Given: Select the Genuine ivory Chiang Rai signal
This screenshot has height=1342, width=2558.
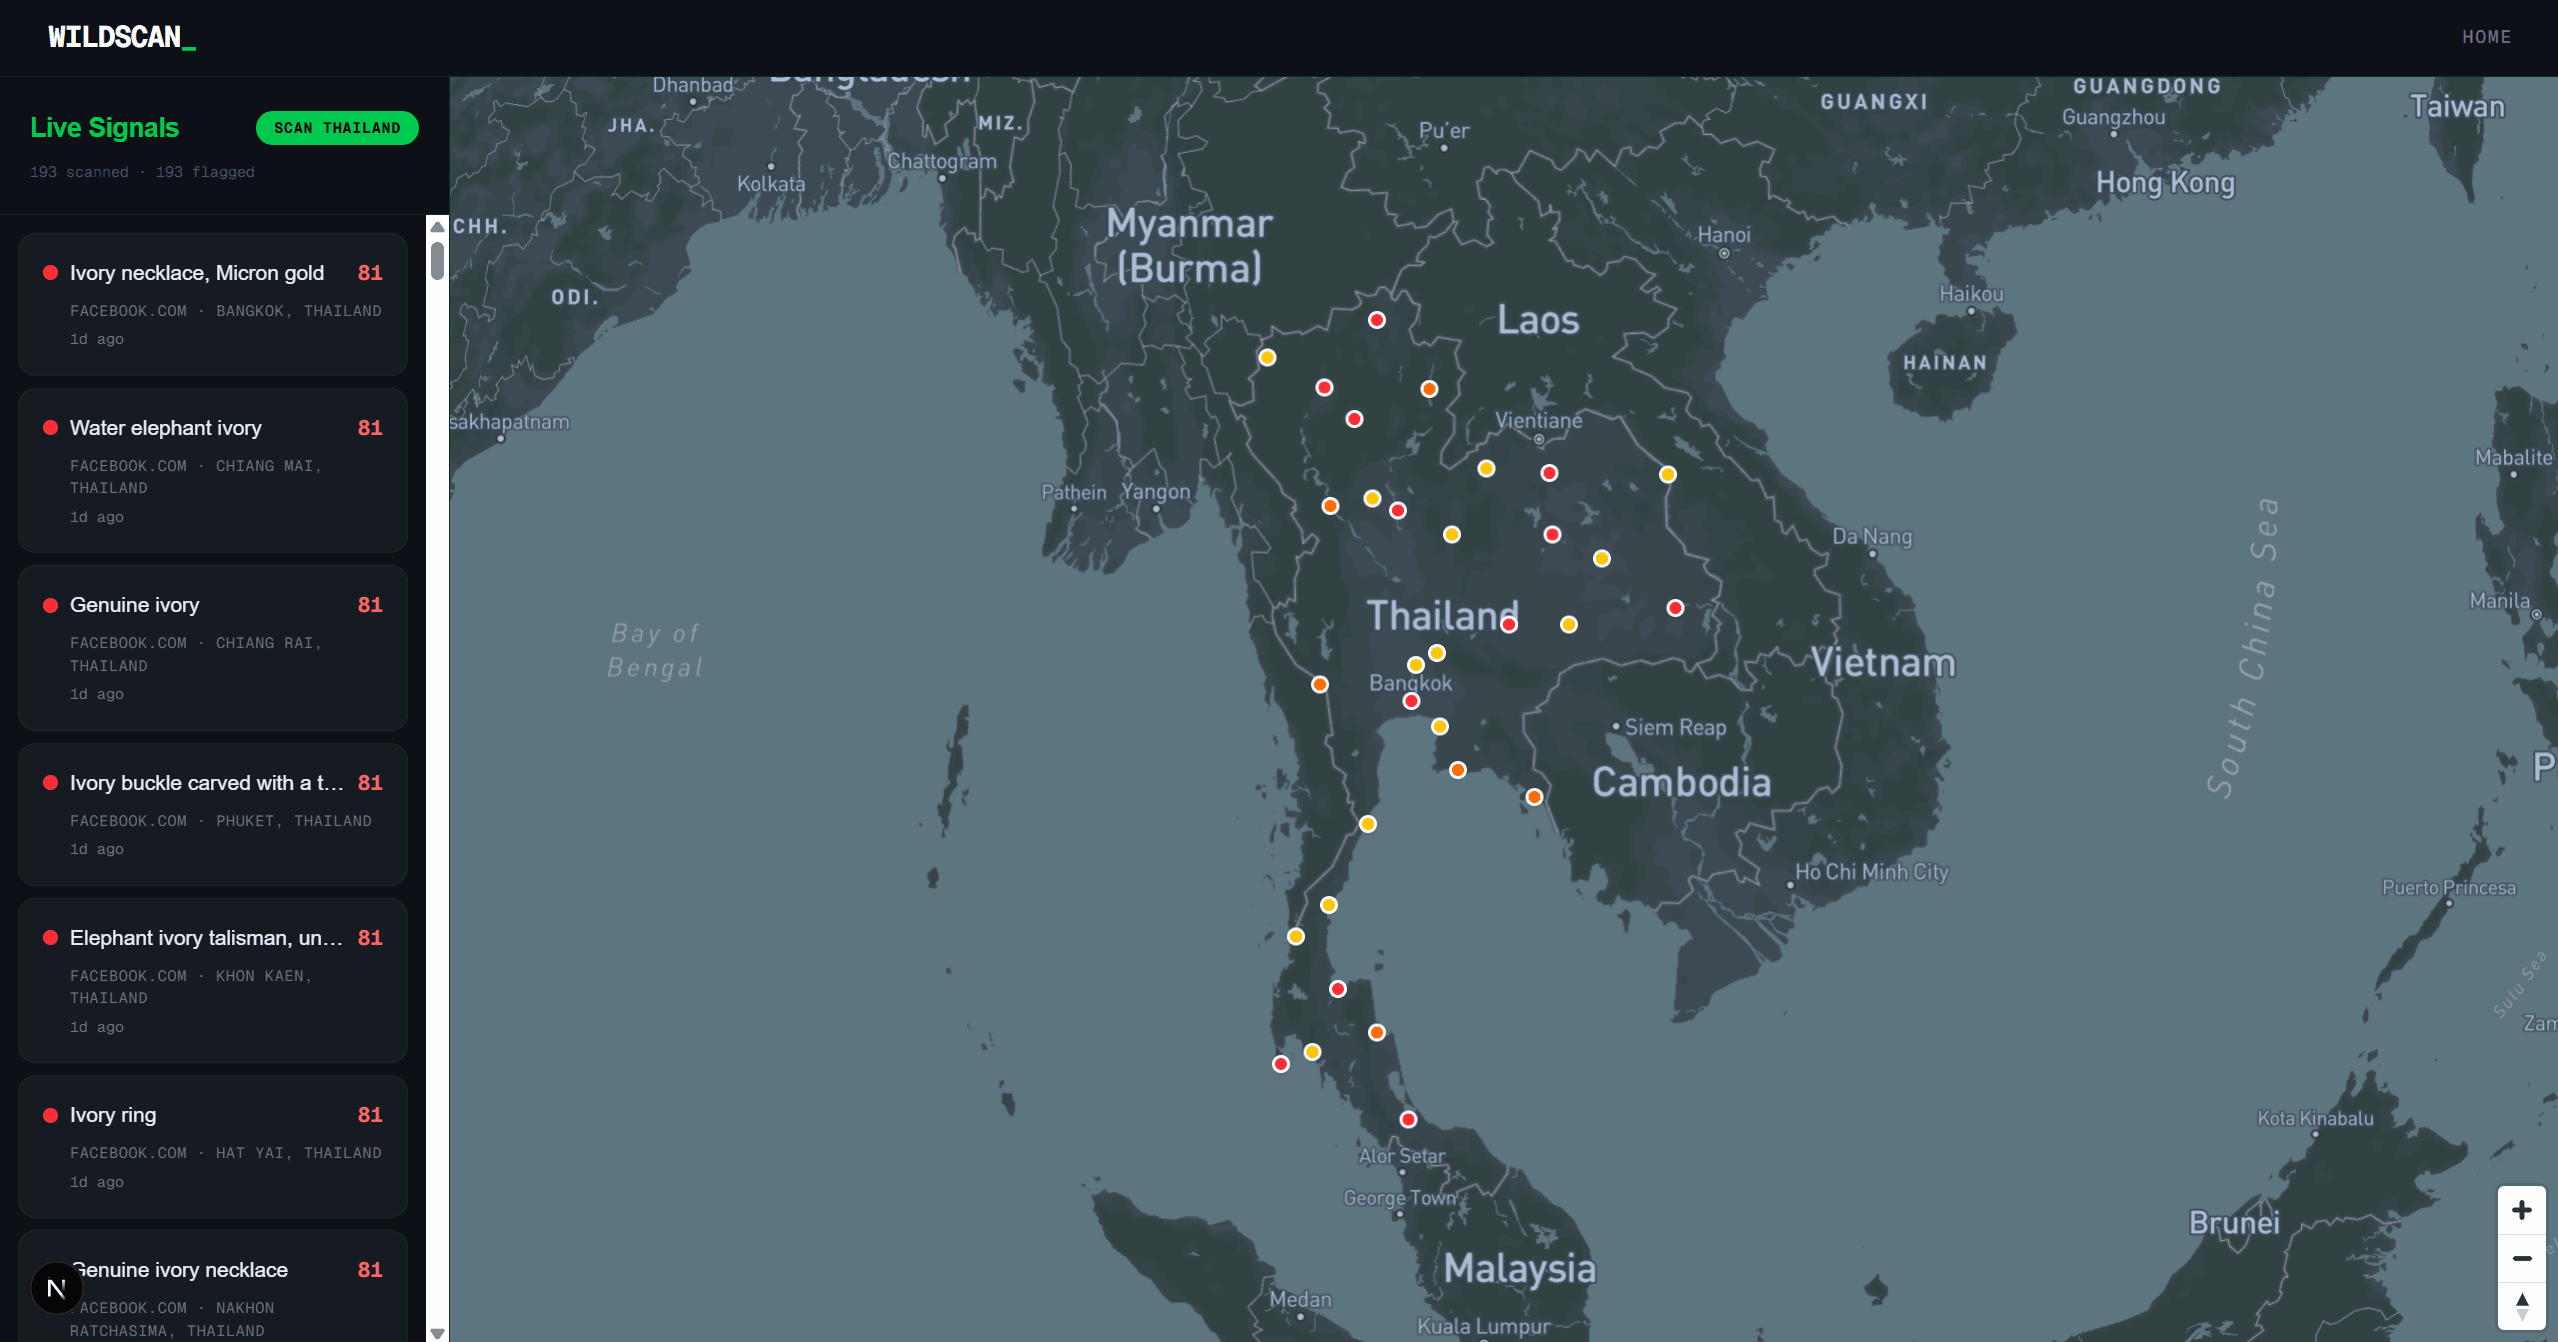Looking at the screenshot, I should tap(213, 647).
